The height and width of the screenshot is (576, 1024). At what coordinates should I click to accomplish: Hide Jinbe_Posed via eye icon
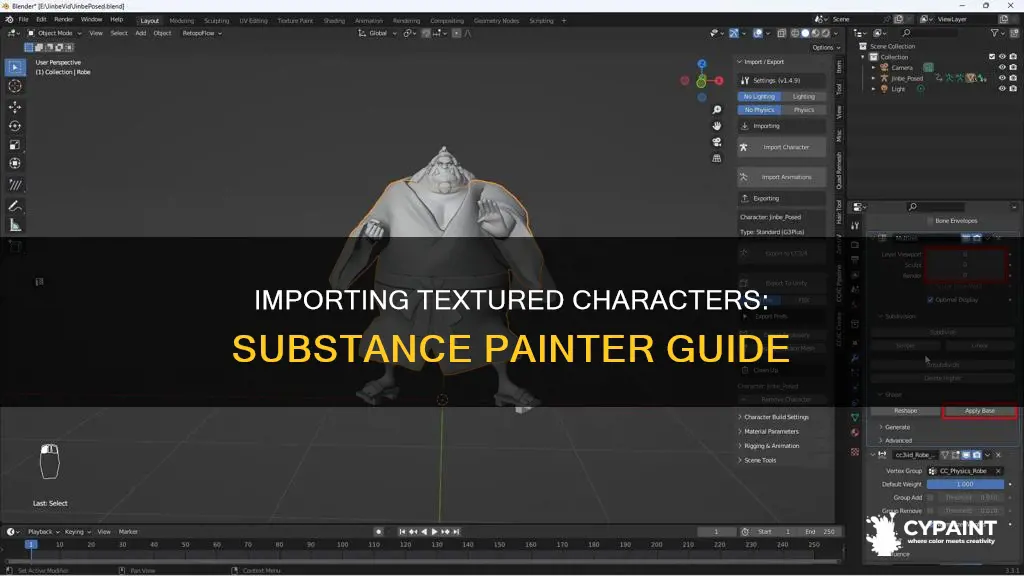click(x=1002, y=78)
